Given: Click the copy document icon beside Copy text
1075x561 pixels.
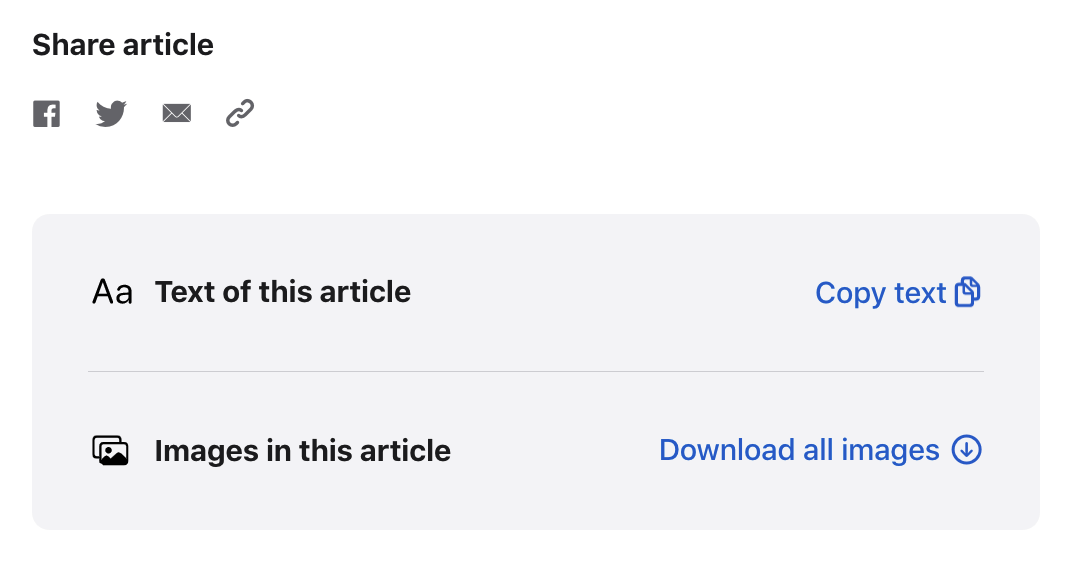Looking at the screenshot, I should tap(967, 292).
